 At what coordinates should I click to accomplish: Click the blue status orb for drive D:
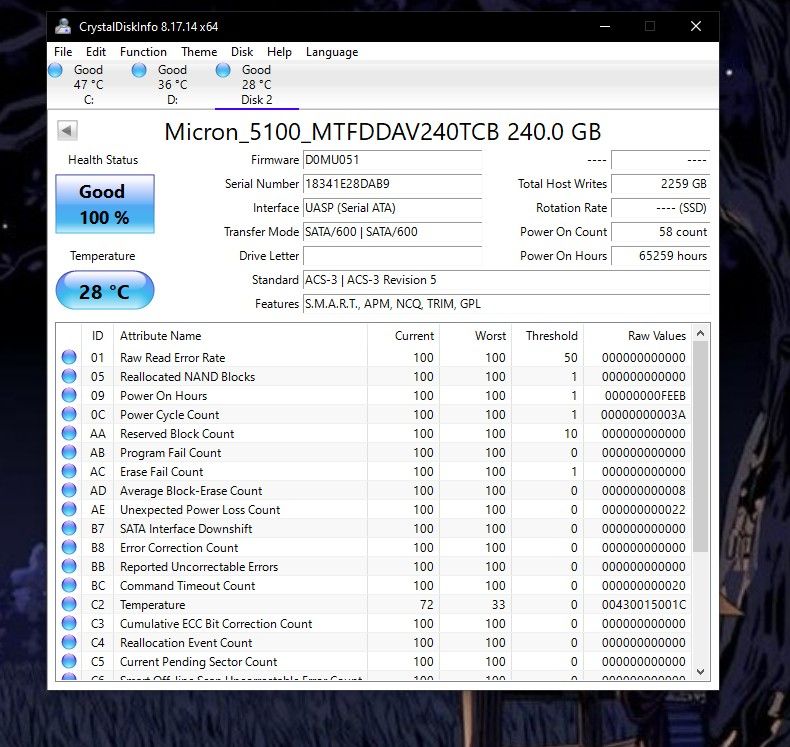point(139,70)
